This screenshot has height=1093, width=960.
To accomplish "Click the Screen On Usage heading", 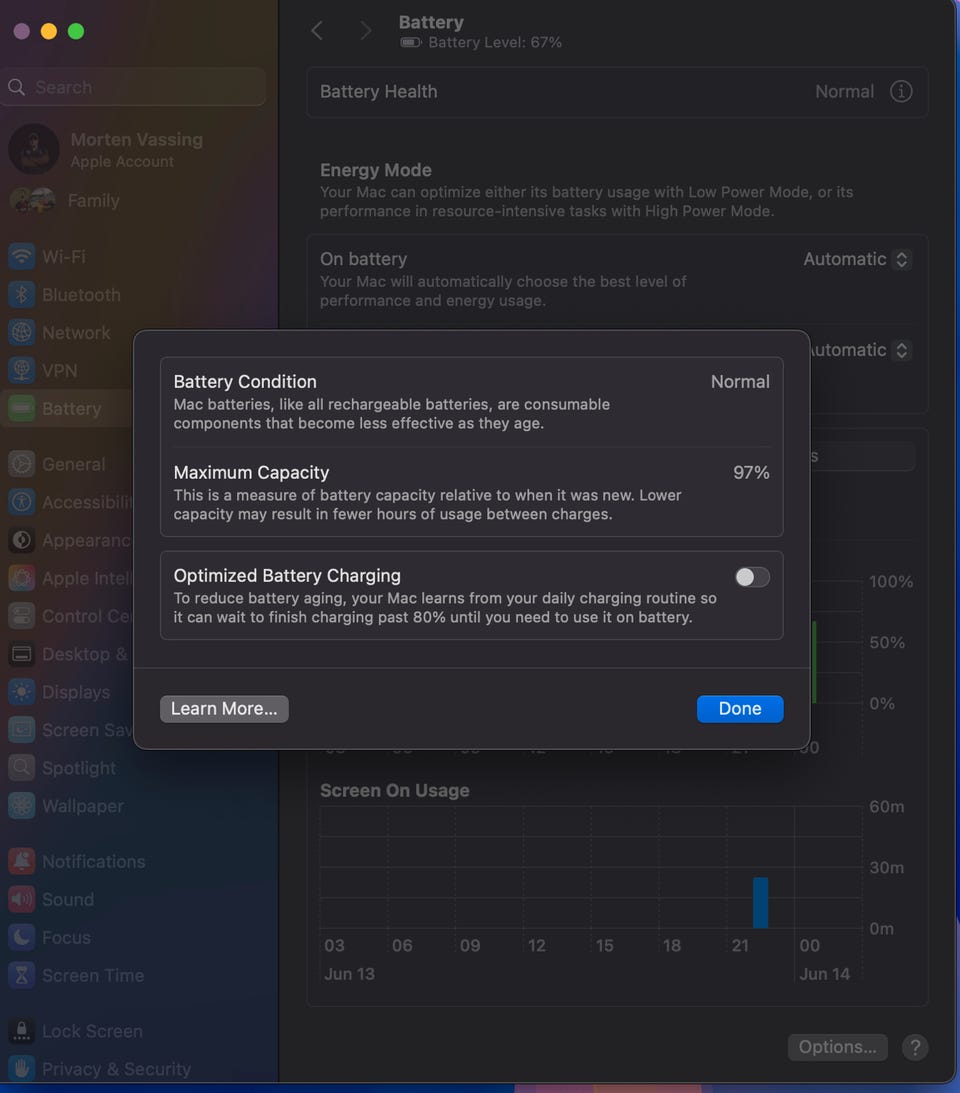I will click(x=395, y=790).
